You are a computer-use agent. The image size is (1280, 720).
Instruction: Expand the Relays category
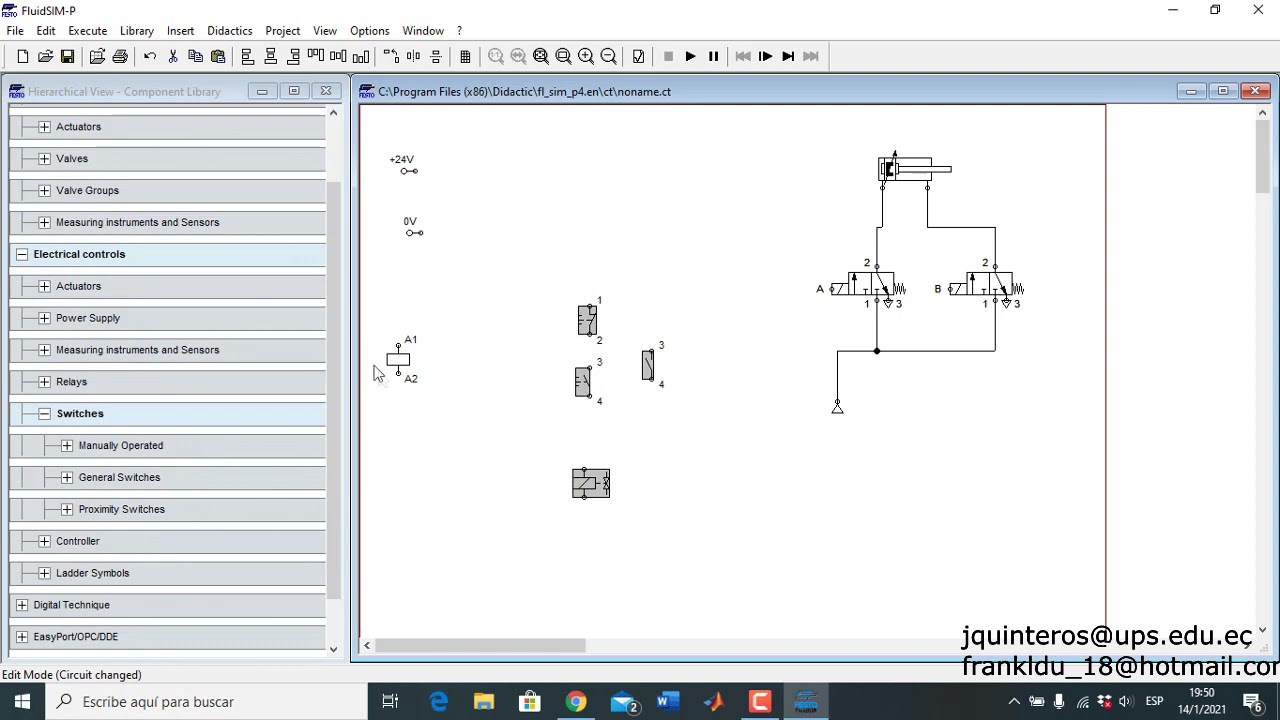[44, 382]
